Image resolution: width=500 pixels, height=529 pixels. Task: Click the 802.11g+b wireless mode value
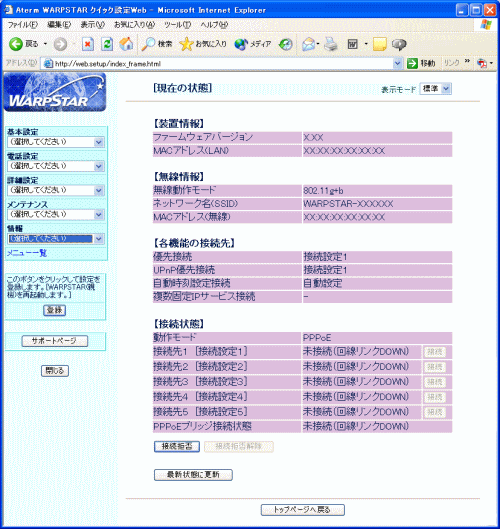[x=323, y=191]
